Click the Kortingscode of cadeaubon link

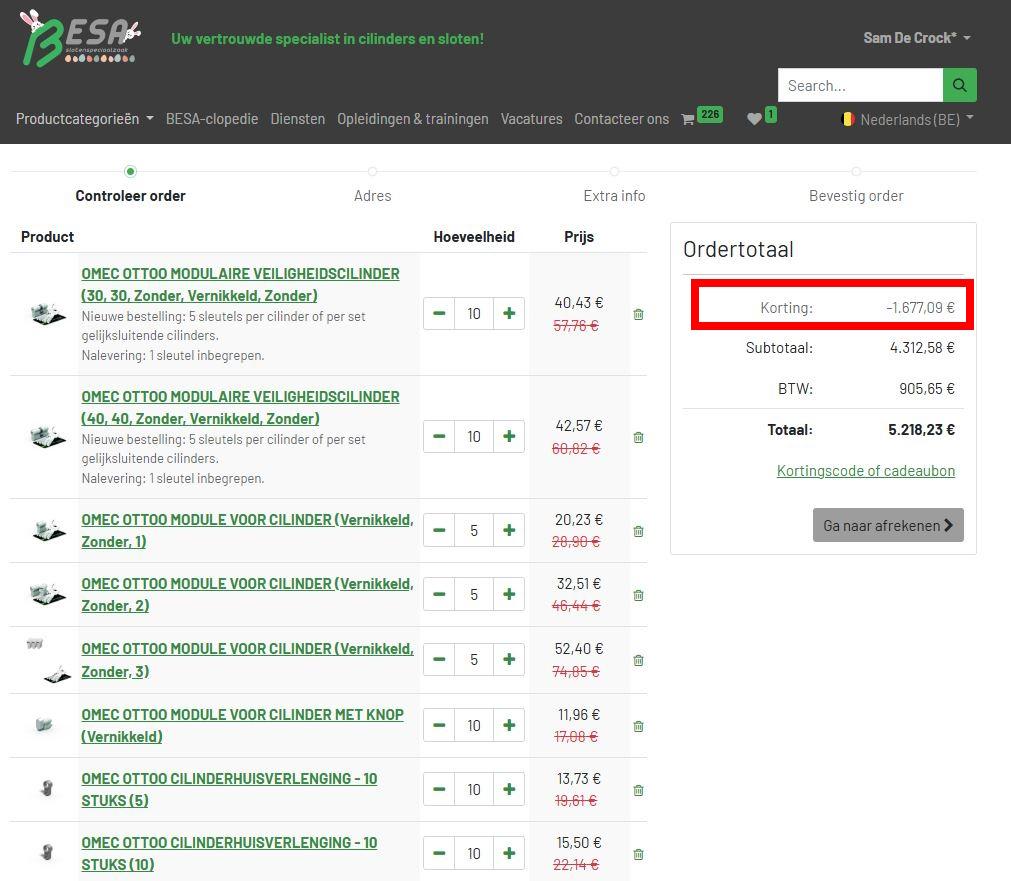[865, 471]
